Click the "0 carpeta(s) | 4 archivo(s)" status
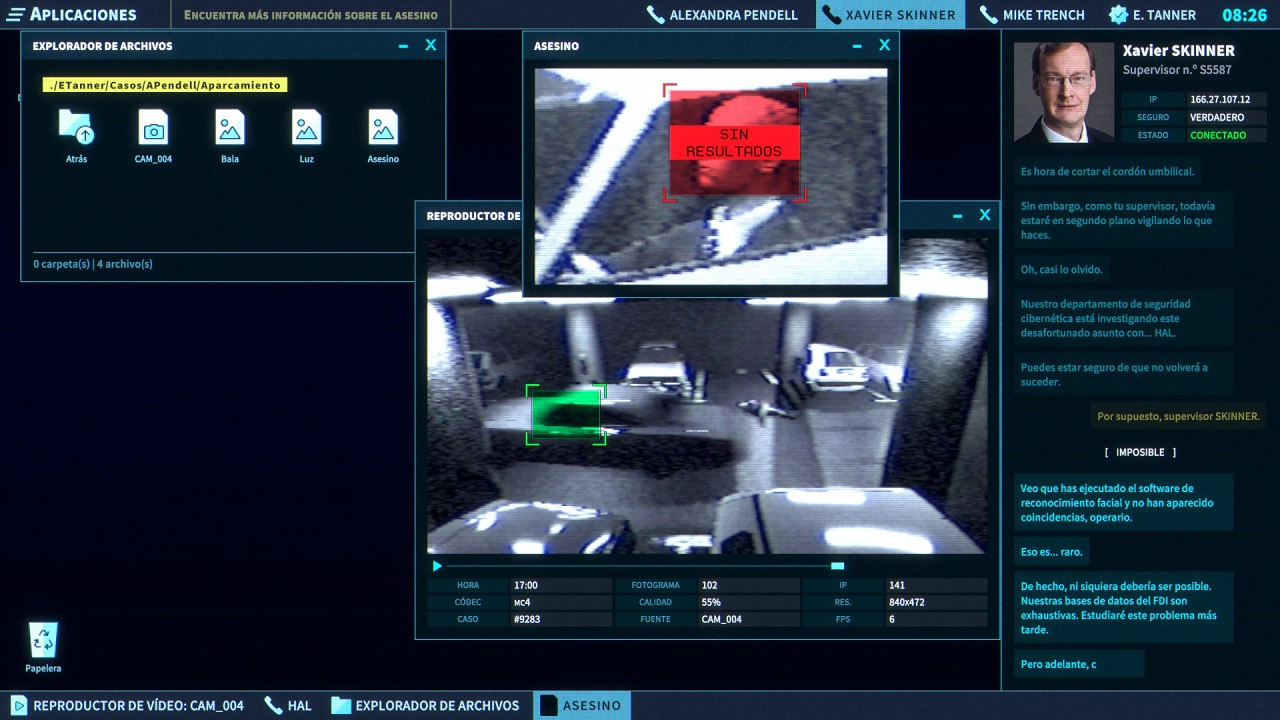The image size is (1280, 720). [x=93, y=264]
